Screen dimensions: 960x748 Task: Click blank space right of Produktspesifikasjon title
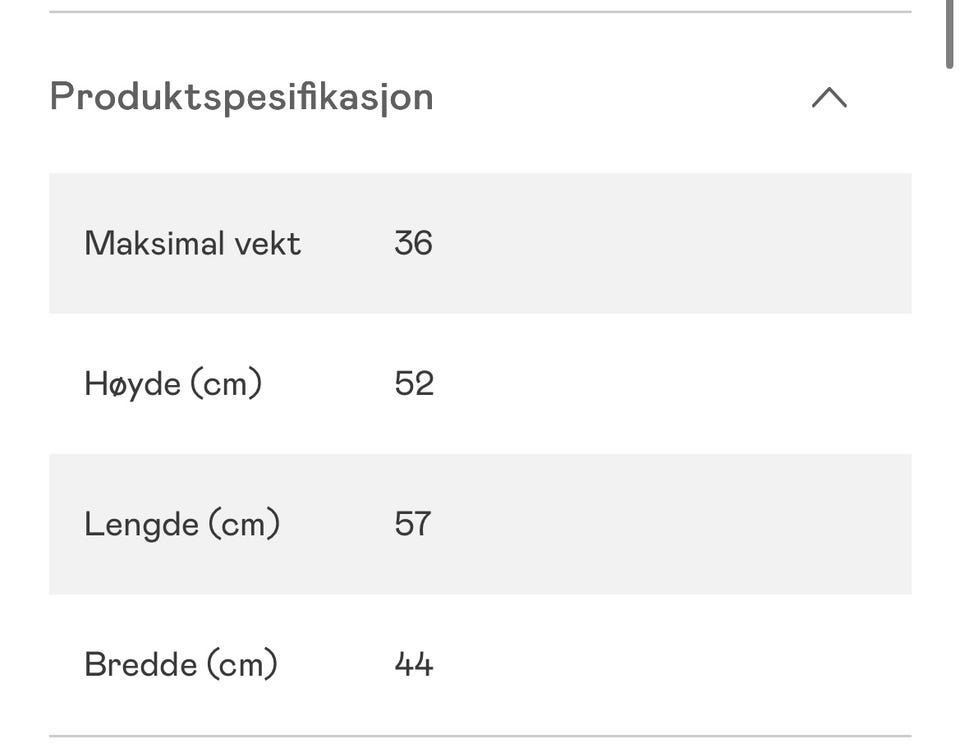(618, 97)
